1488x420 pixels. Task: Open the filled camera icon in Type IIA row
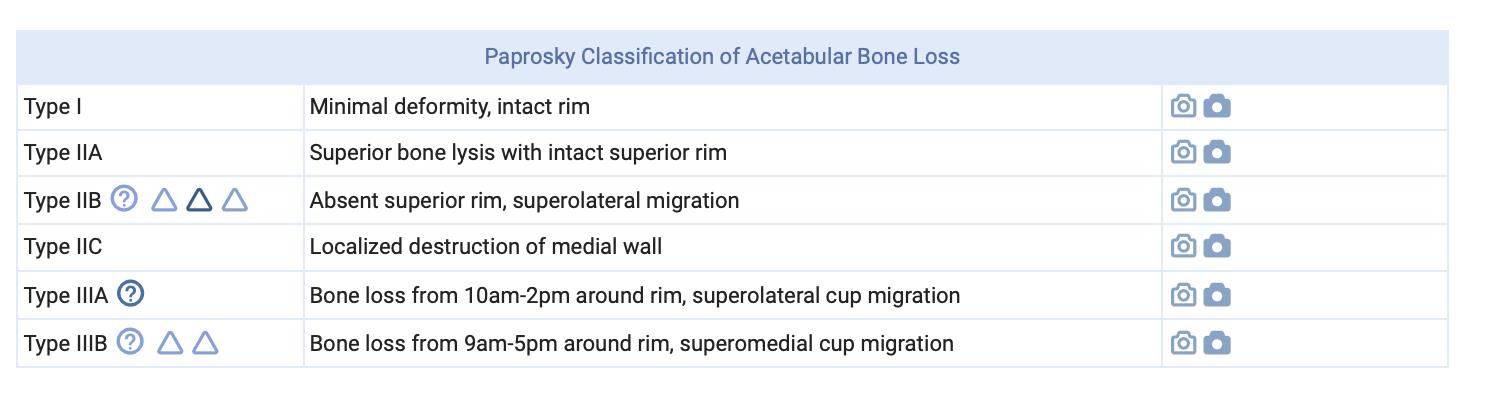(1217, 152)
